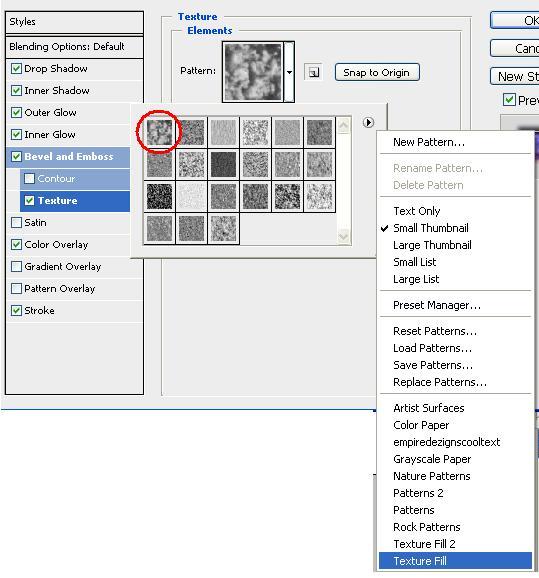This screenshot has height=578, width=539.
Task: Open Preset Manager from menu
Action: [x=456, y=305]
